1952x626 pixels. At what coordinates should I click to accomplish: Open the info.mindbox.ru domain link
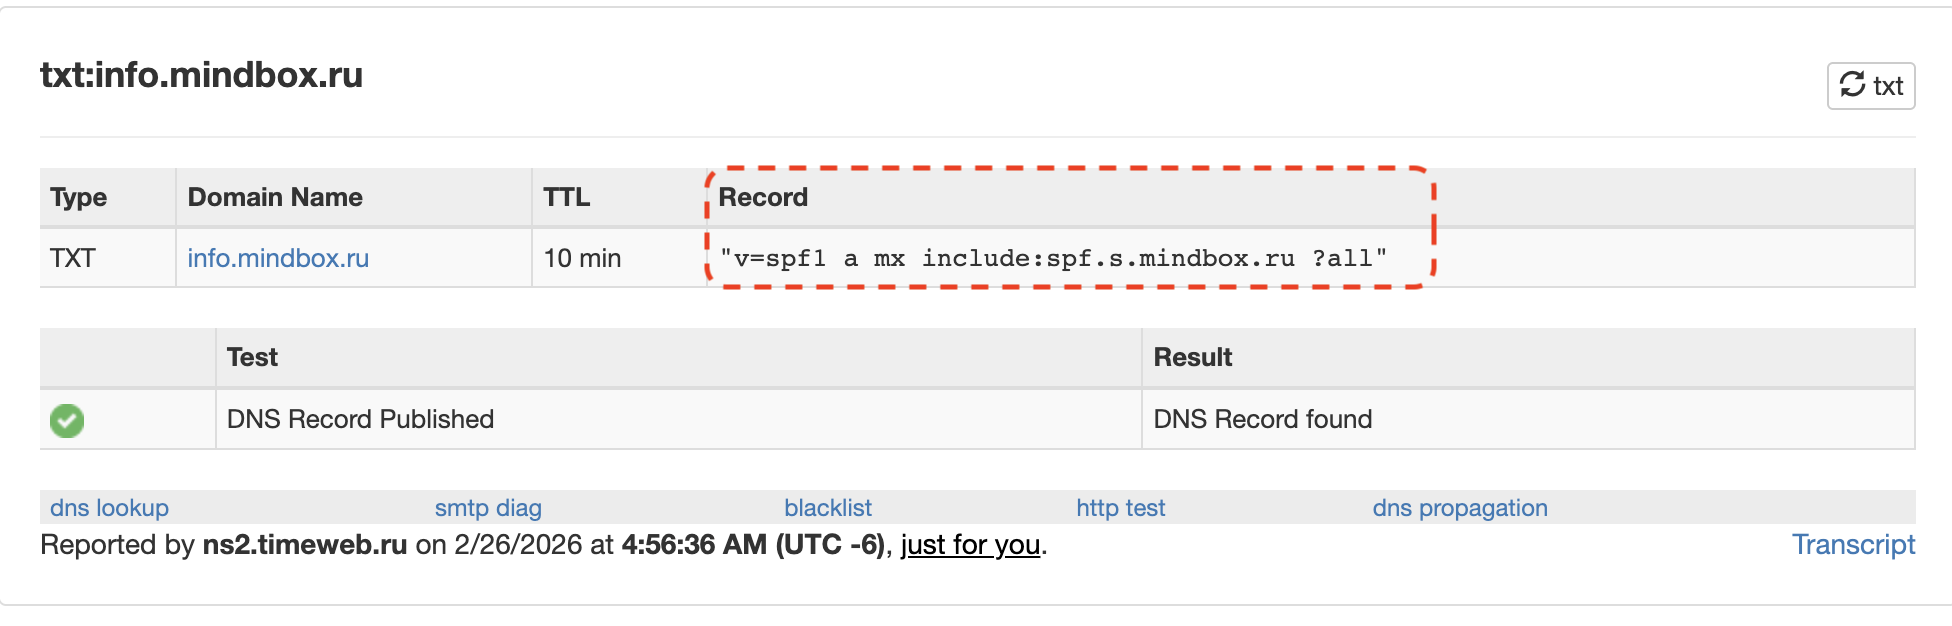[277, 258]
